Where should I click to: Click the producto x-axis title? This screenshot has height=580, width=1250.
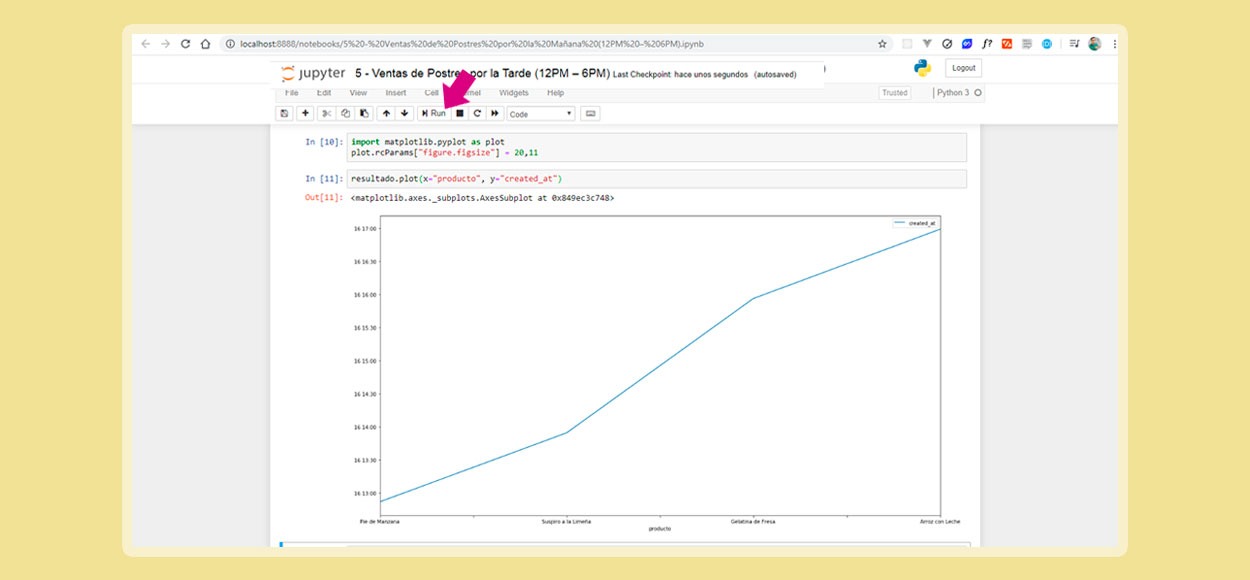[660, 529]
